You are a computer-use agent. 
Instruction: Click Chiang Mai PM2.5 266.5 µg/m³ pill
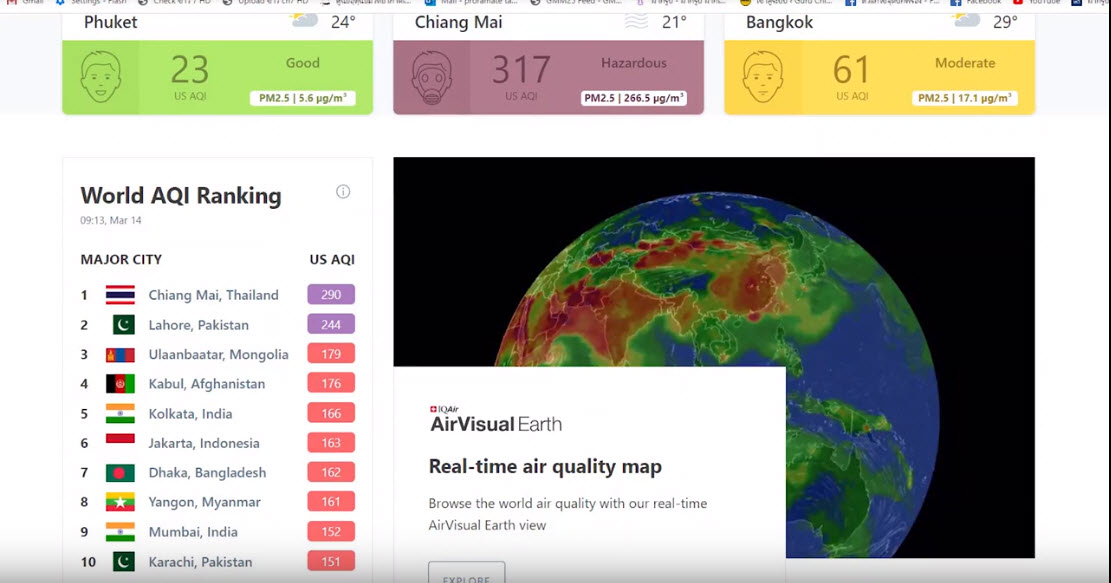633,98
